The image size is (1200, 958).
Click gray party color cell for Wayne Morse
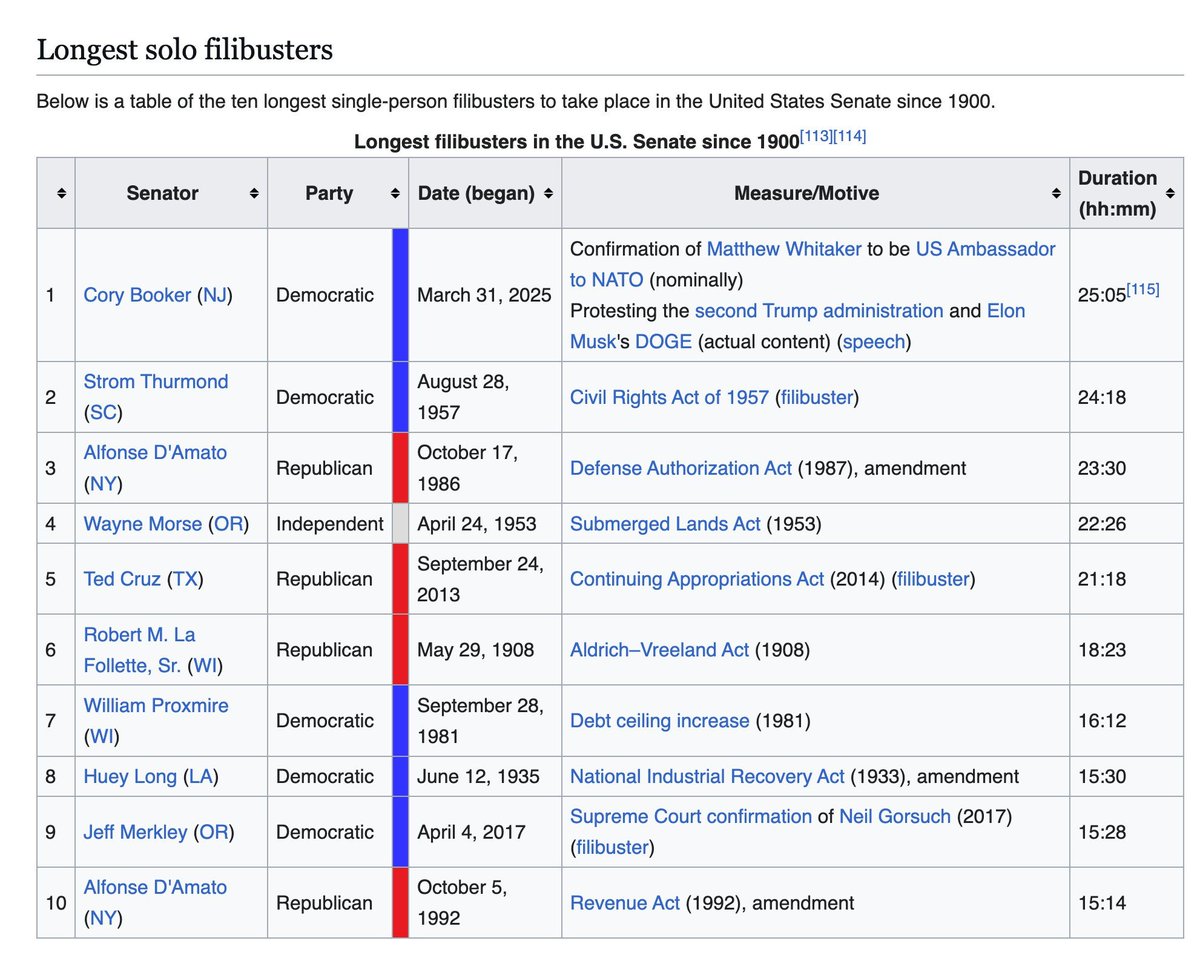[400, 524]
